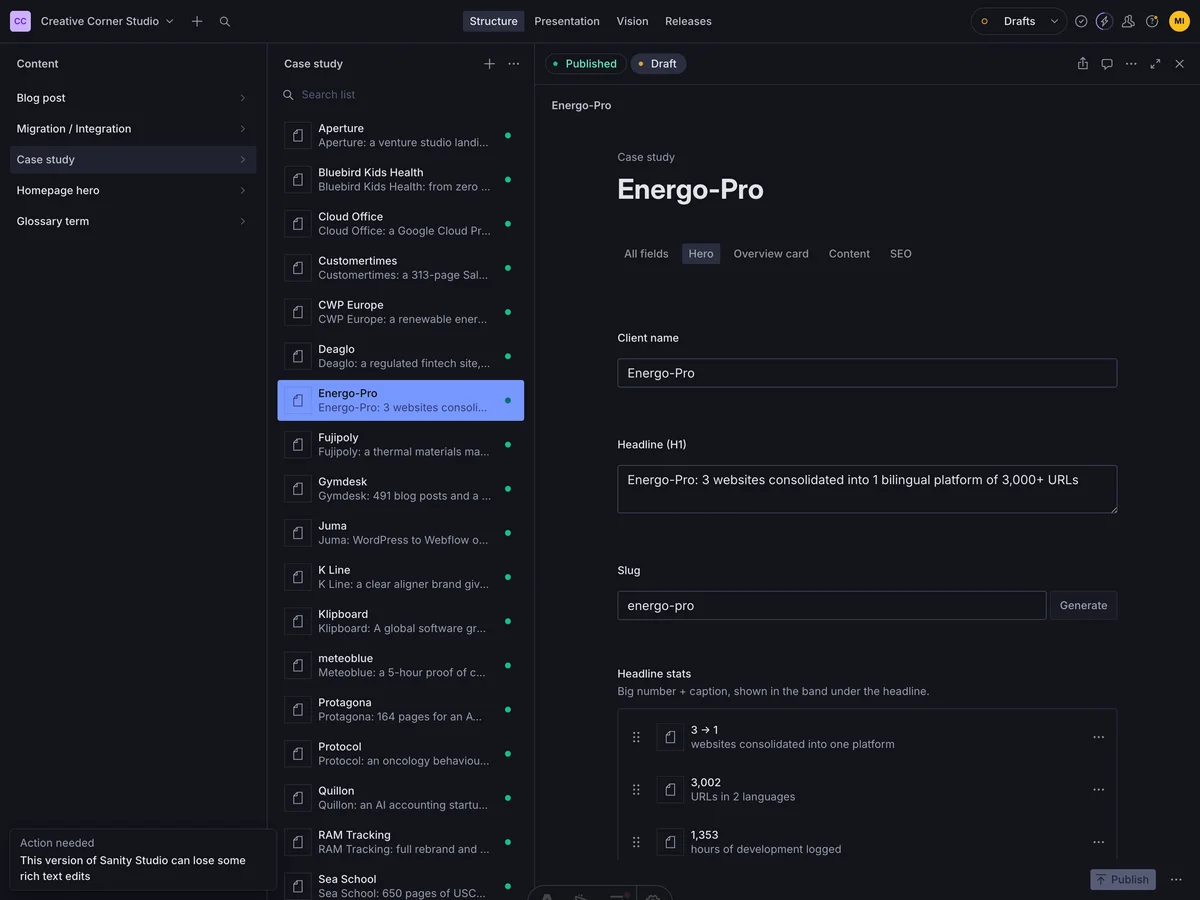
Task: Click drag handle of '3 → 1' stat
Action: tap(636, 737)
